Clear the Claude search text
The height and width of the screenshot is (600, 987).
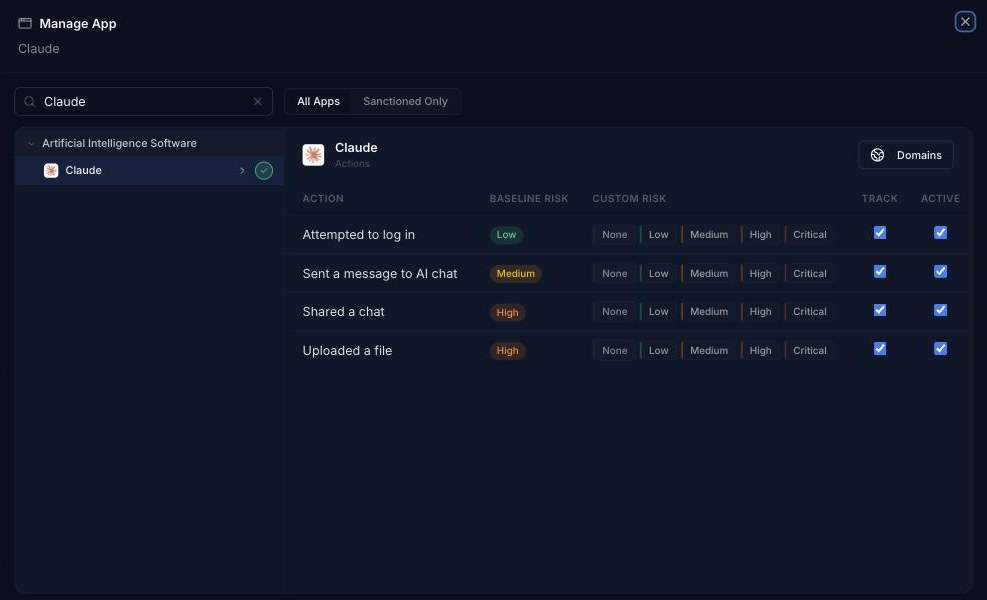pyautogui.click(x=257, y=101)
